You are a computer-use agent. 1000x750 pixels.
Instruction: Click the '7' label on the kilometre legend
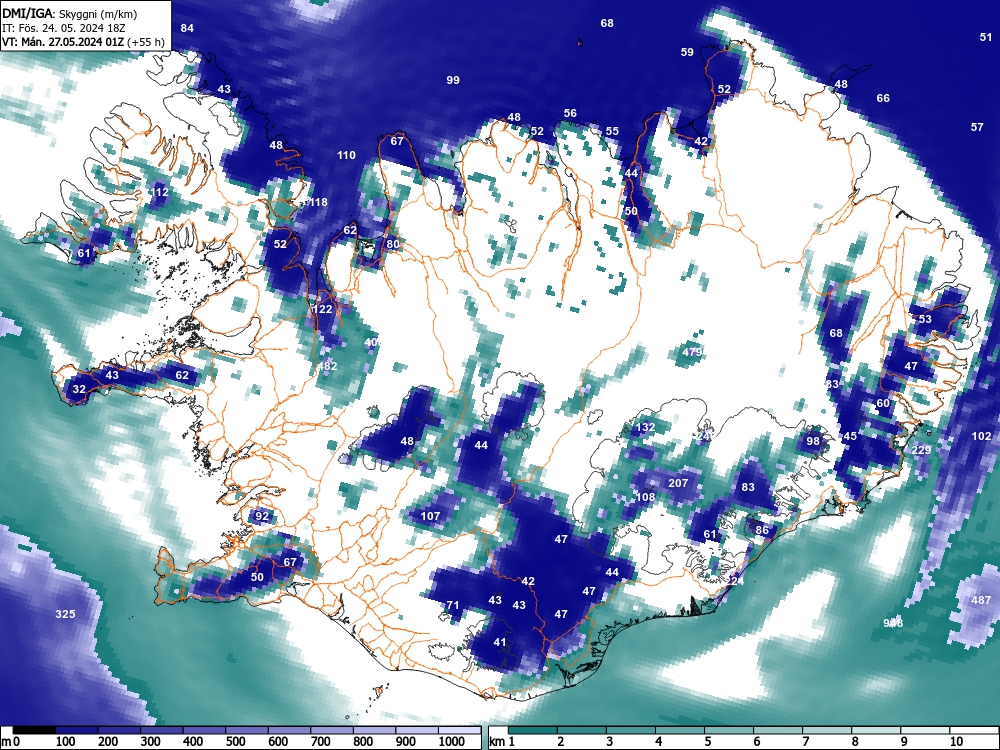click(806, 741)
